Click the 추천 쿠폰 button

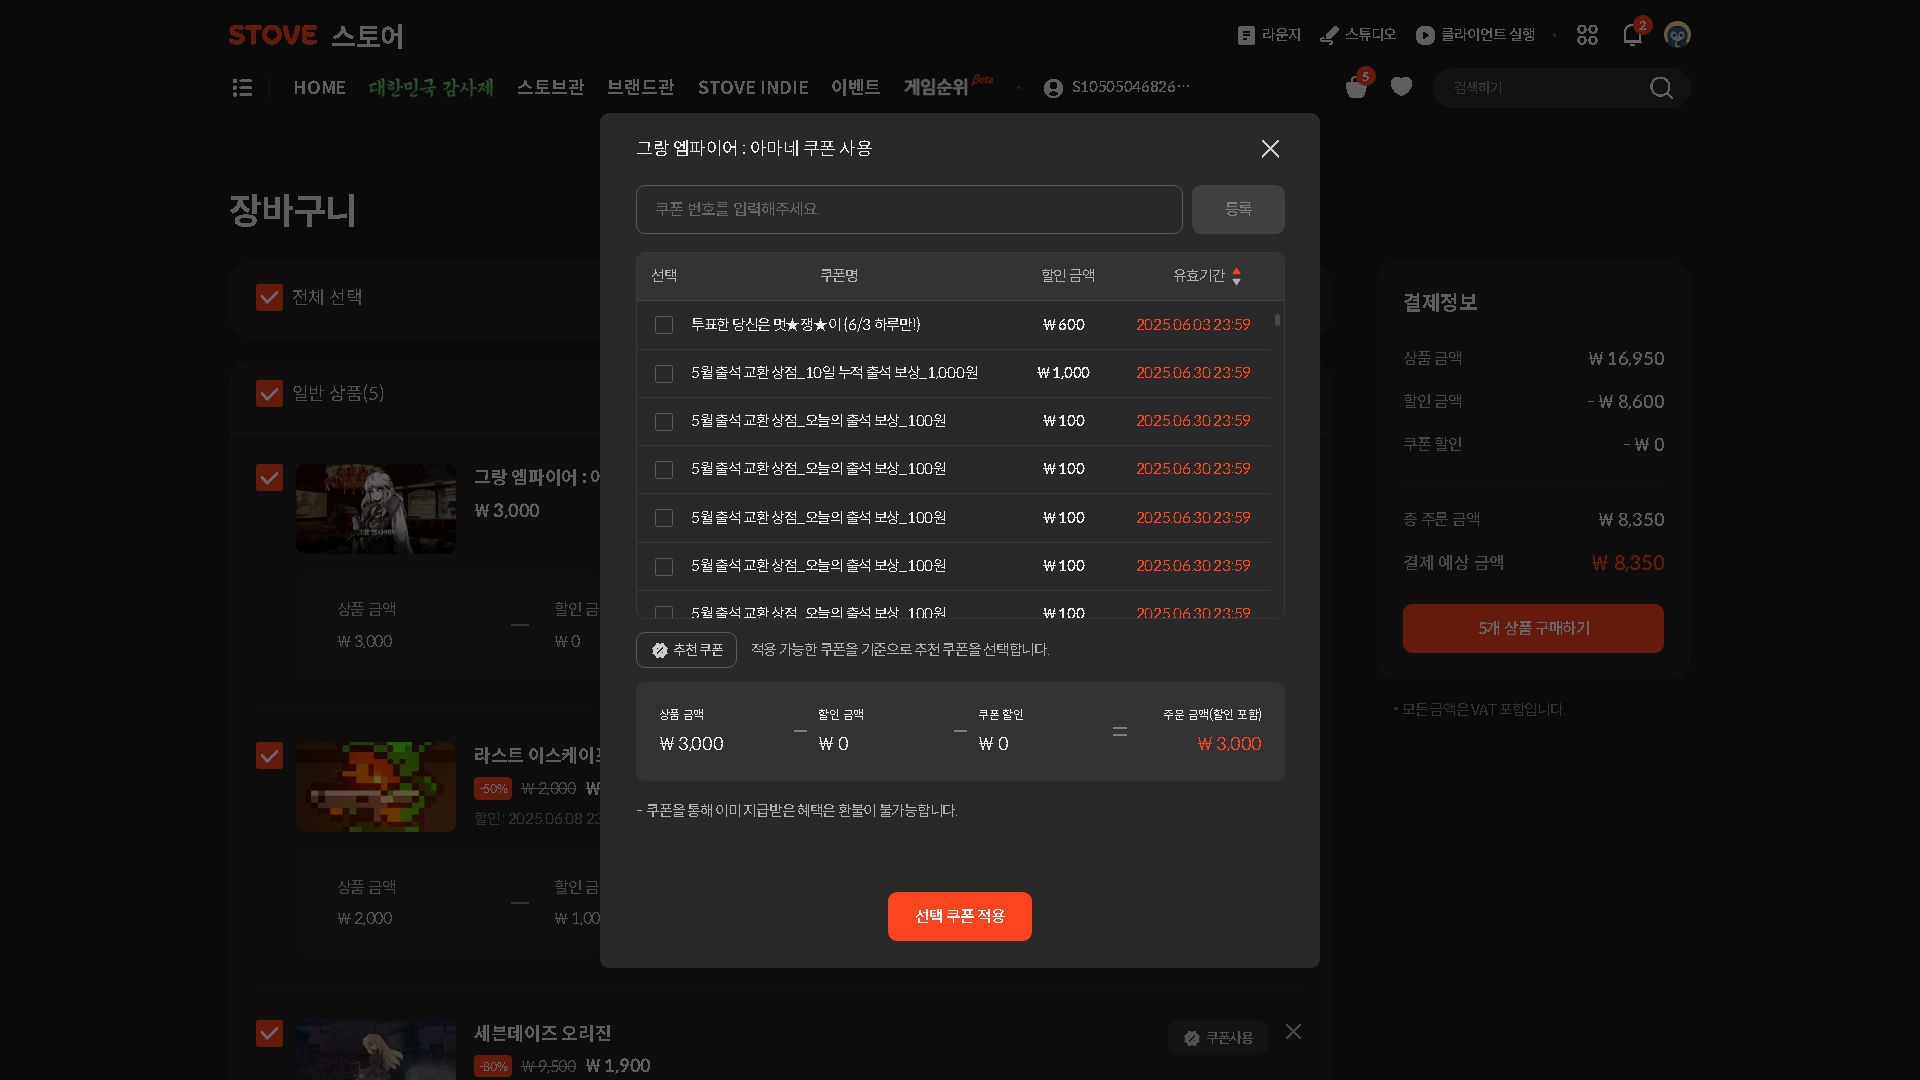click(x=686, y=650)
